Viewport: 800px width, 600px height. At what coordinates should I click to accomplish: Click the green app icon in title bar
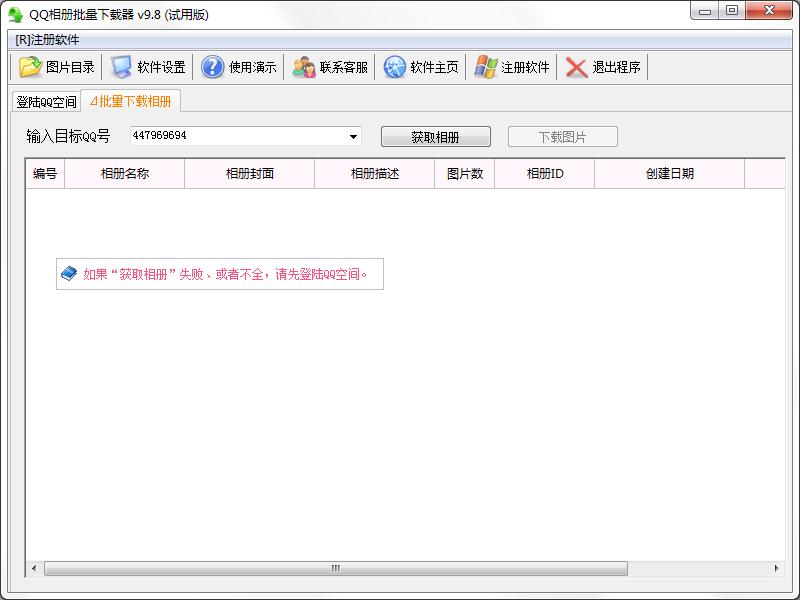15,14
